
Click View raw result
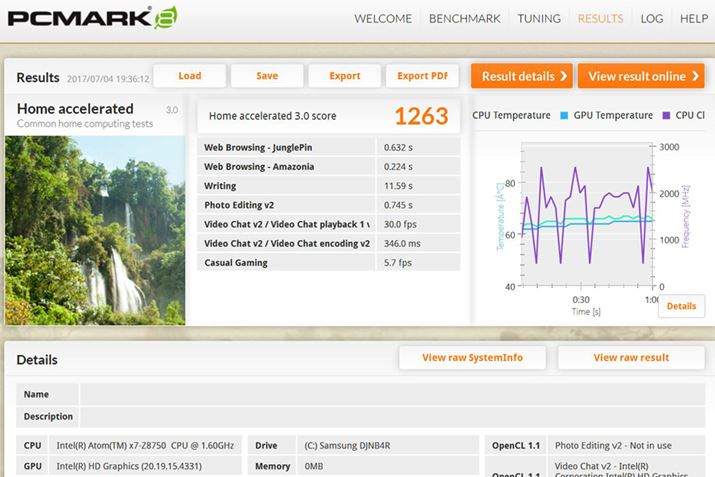point(631,358)
